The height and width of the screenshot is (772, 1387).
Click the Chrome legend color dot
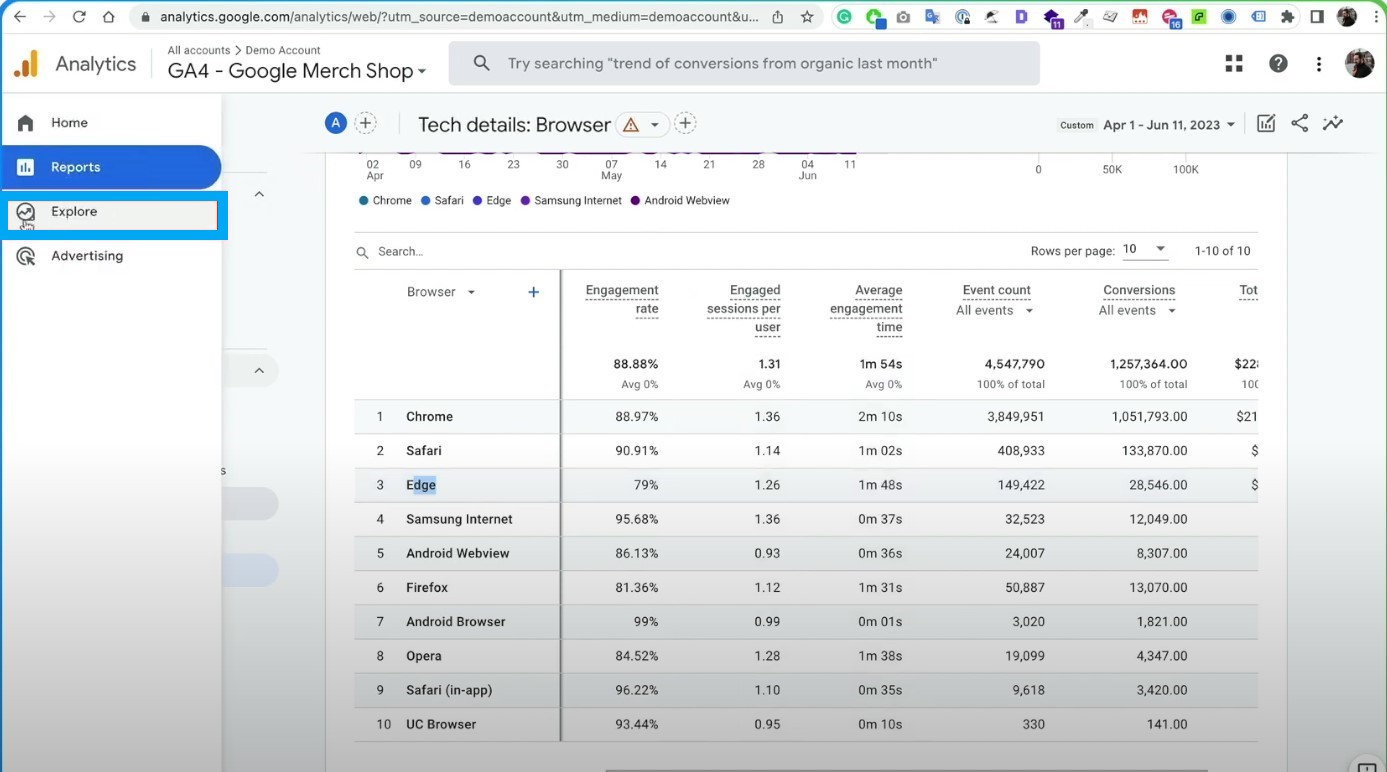click(x=364, y=201)
